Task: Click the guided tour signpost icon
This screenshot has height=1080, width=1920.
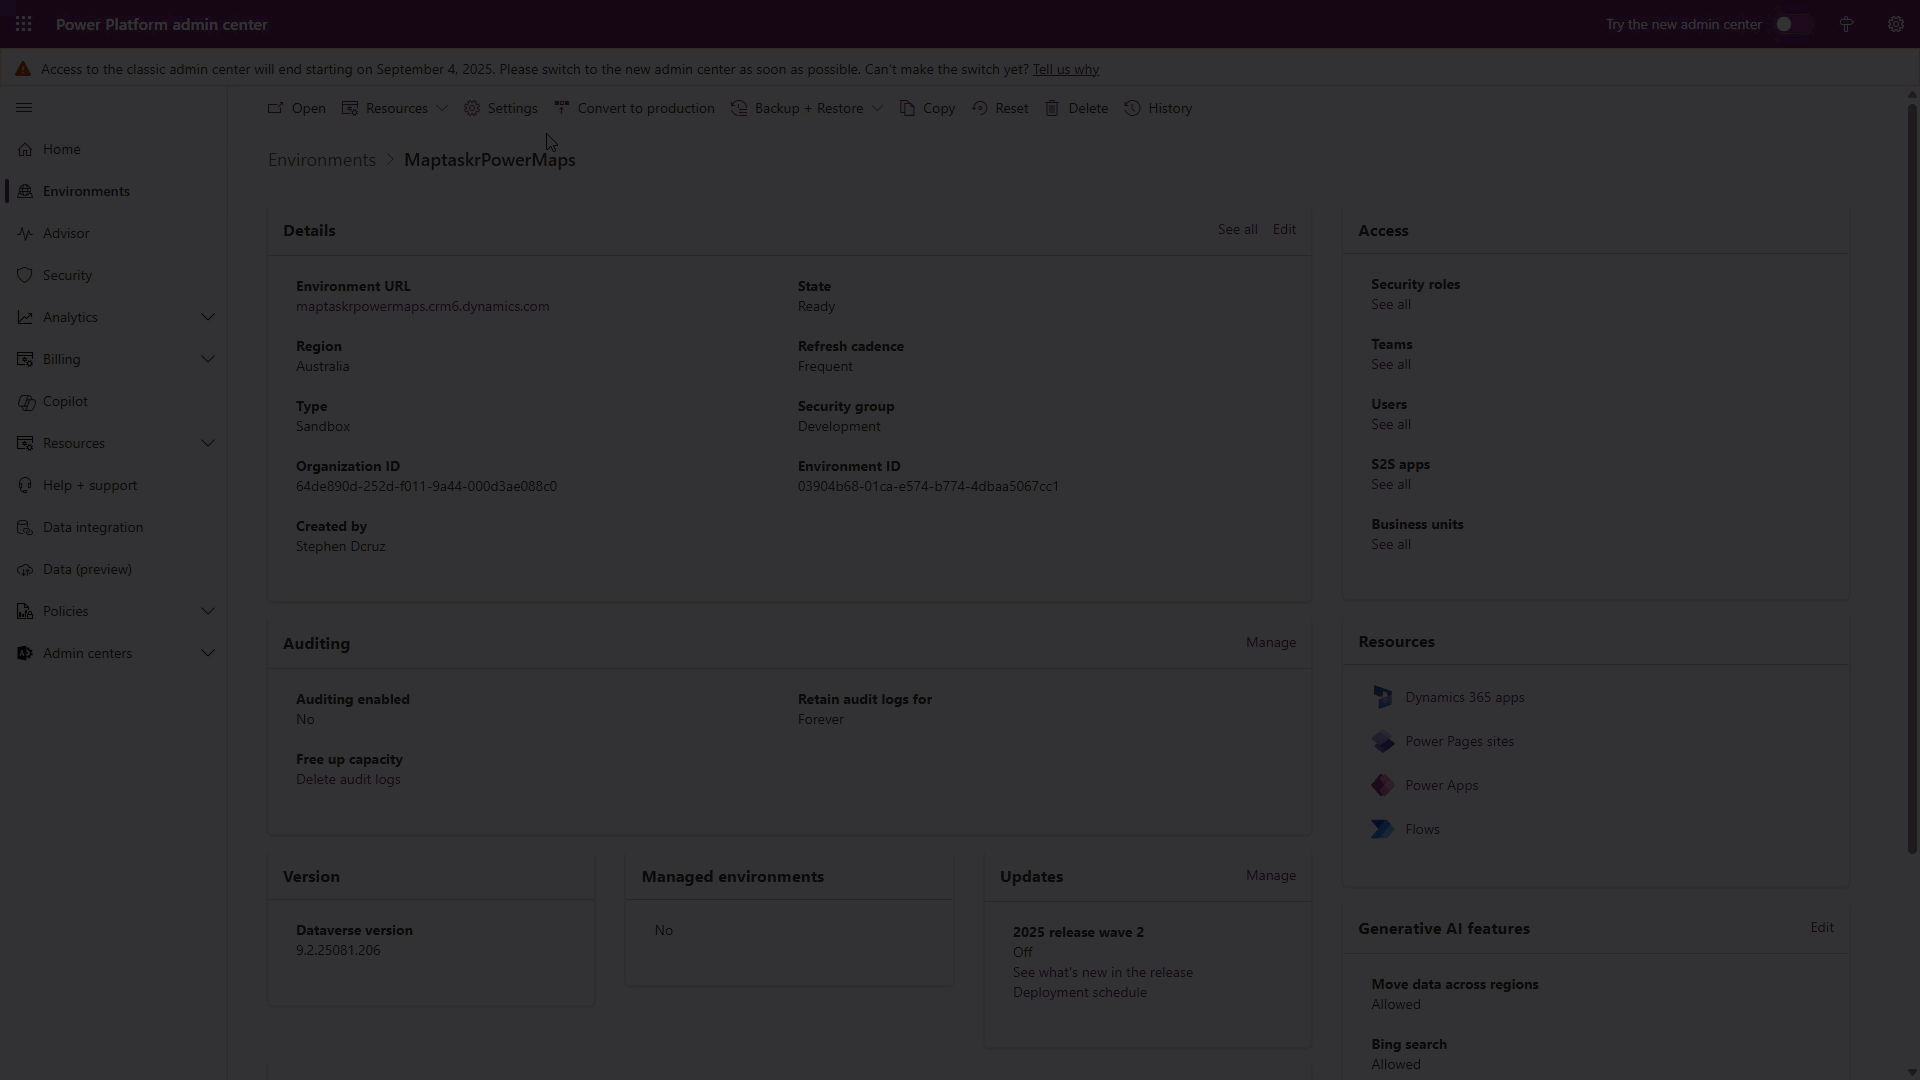Action: tap(1845, 24)
